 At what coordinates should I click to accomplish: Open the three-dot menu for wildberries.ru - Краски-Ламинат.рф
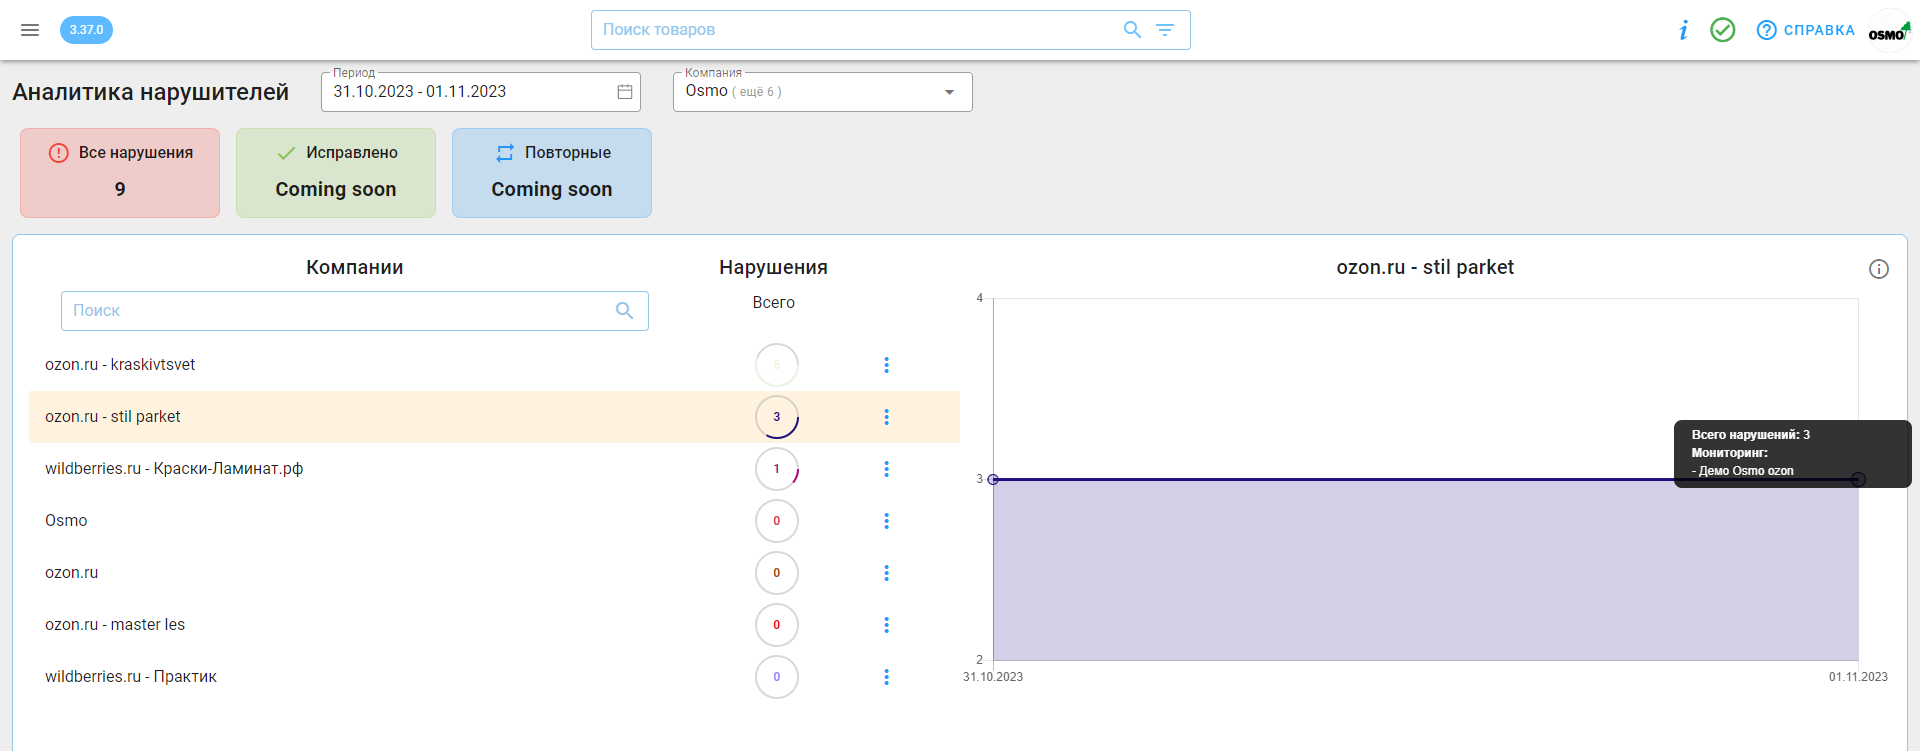pyautogui.click(x=886, y=469)
